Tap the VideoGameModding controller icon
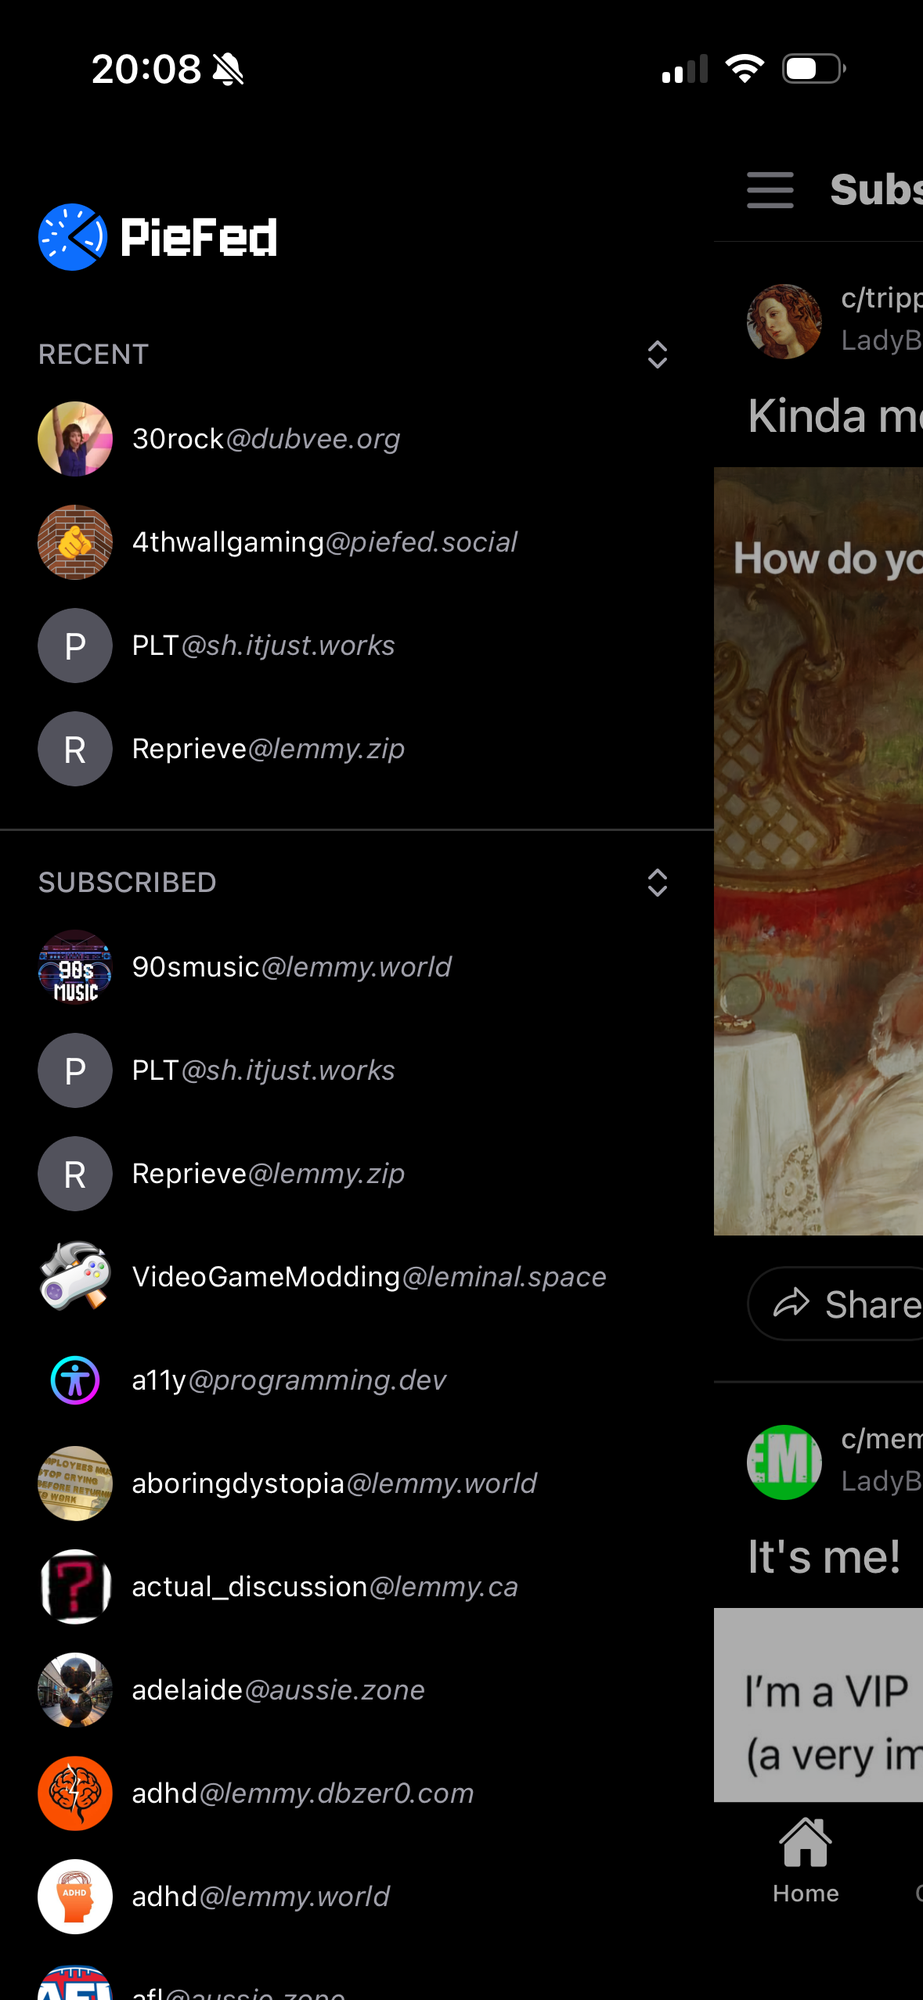Screen dimensions: 923x2000 [75, 1277]
